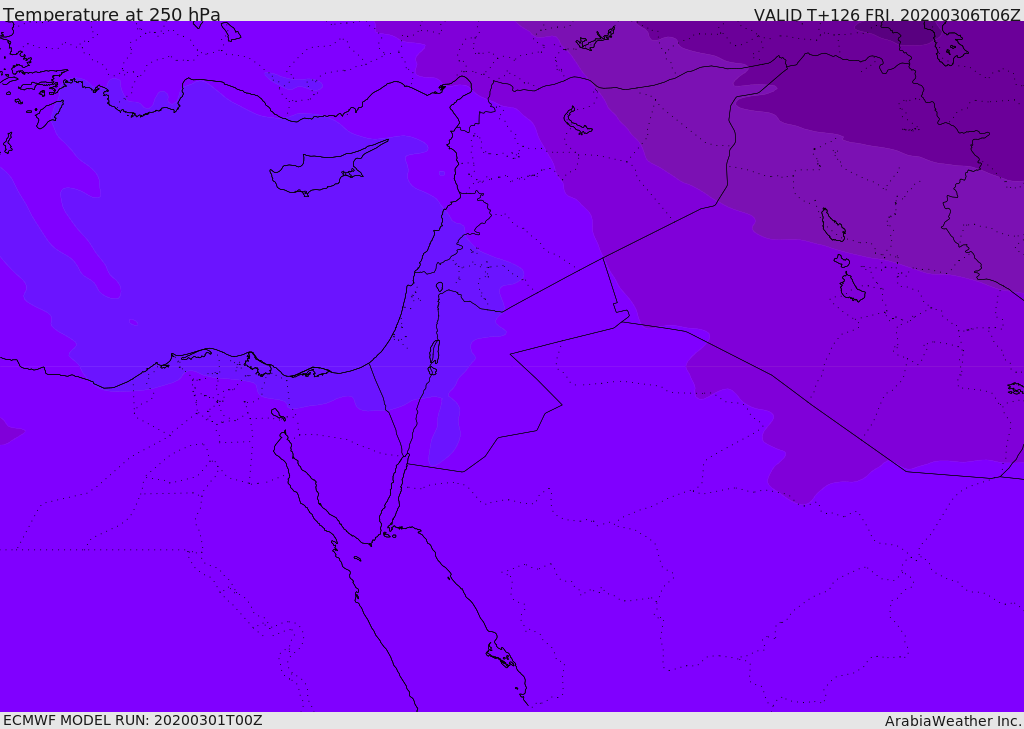Screen dimensions: 1024x729
Task: Click on the Dead Sea outline
Action: click(x=434, y=355)
